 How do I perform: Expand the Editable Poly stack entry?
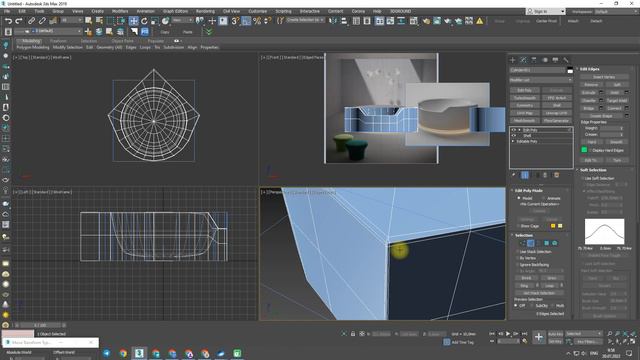point(513,141)
